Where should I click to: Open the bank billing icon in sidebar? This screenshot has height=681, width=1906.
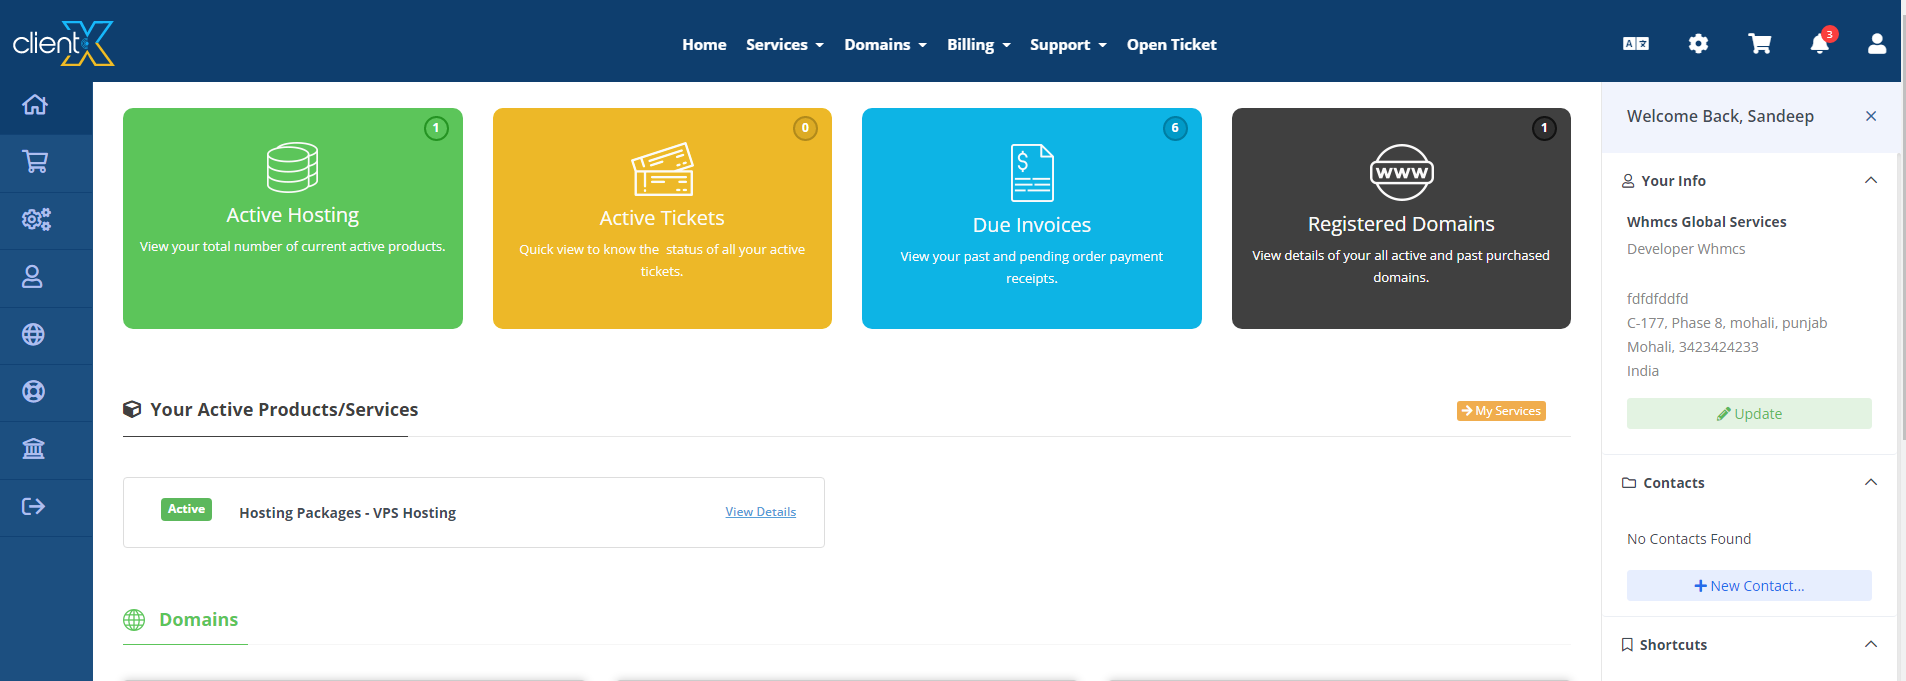pyautogui.click(x=34, y=449)
